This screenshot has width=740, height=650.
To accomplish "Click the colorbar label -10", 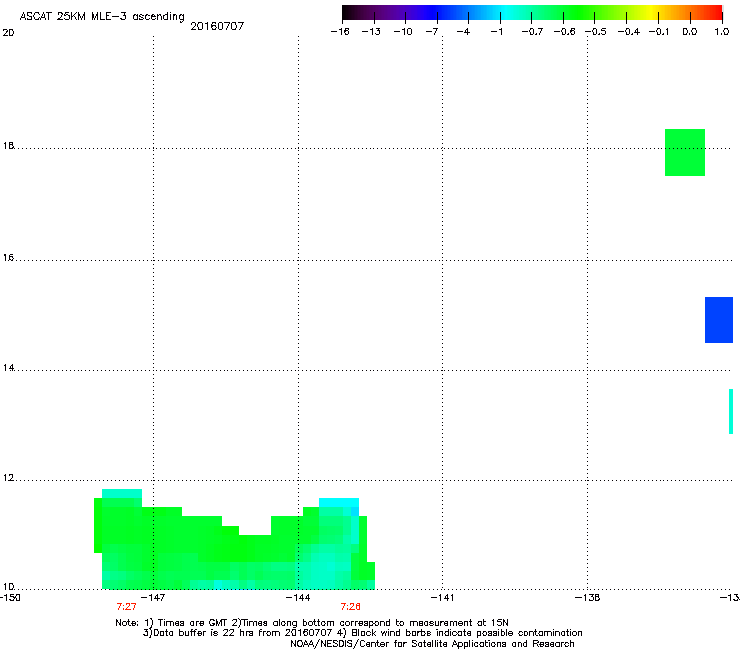I will pyautogui.click(x=403, y=32).
